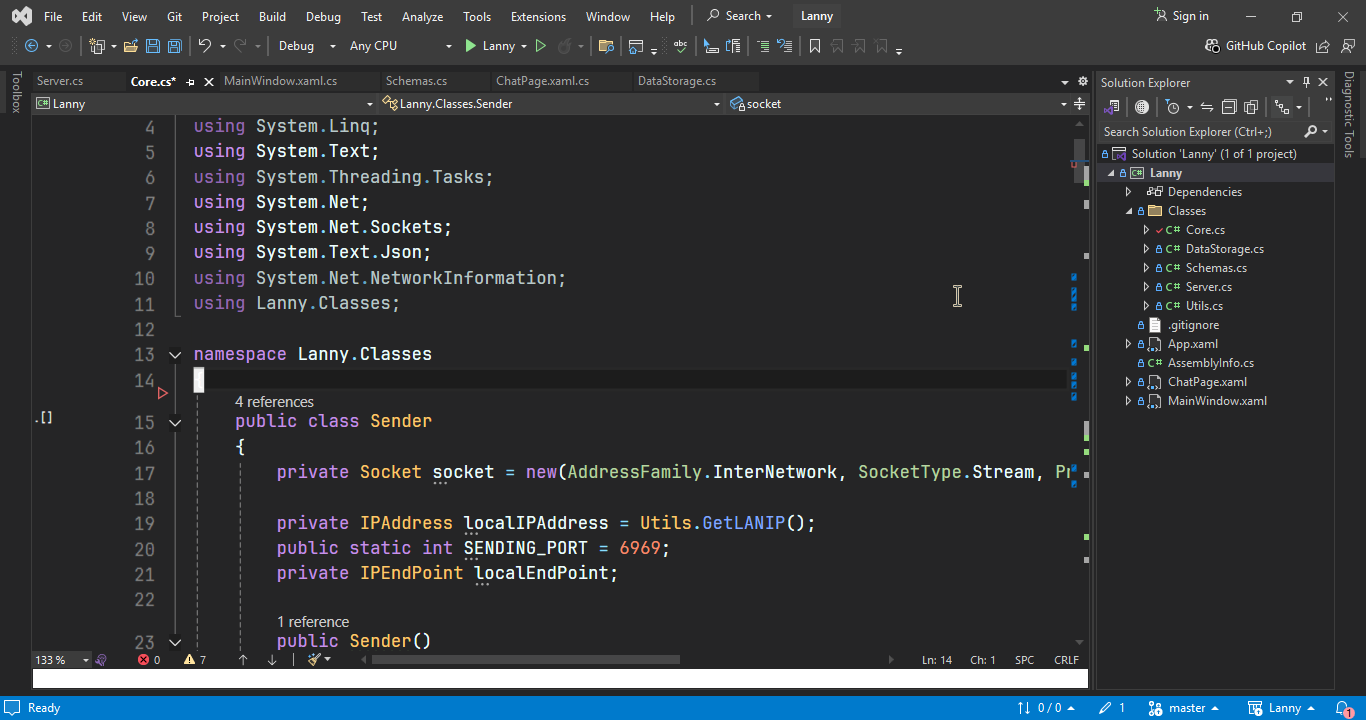Click Sync with Active Document arrows icon

(x=1207, y=107)
